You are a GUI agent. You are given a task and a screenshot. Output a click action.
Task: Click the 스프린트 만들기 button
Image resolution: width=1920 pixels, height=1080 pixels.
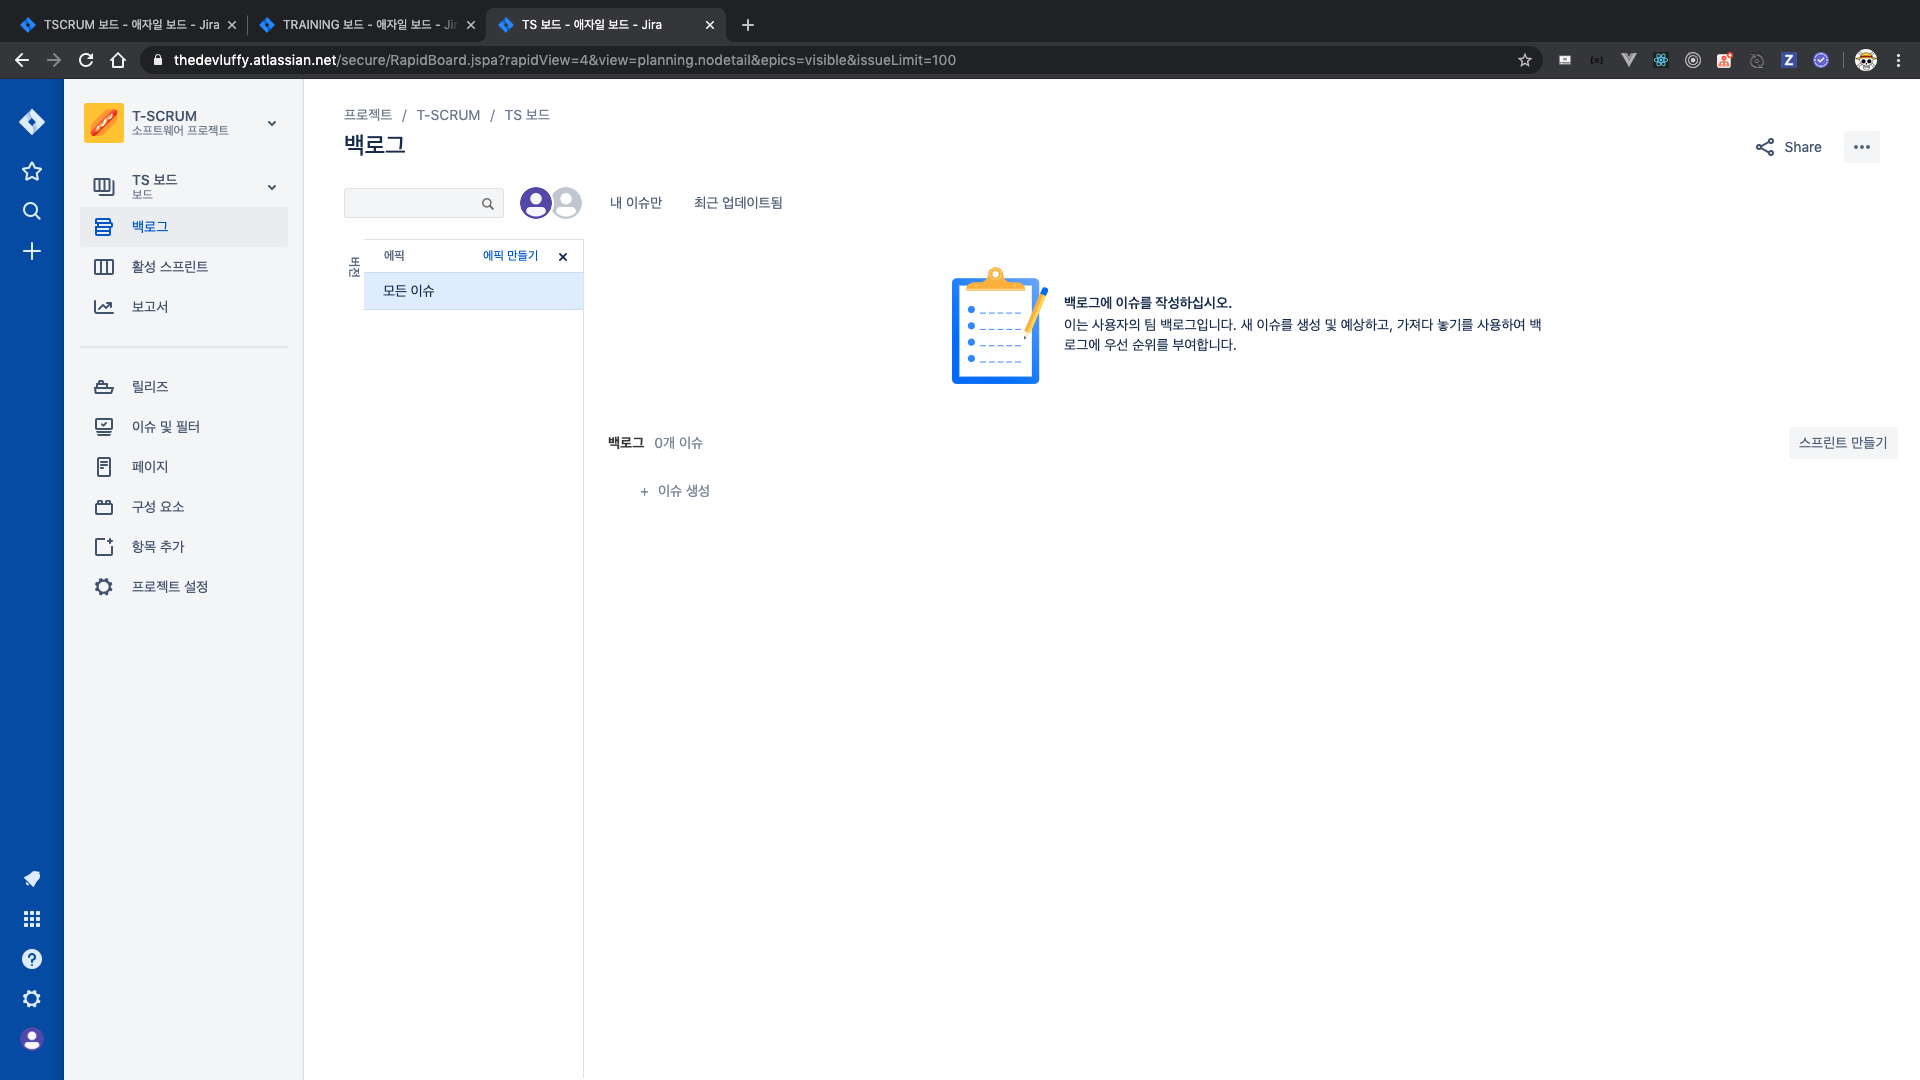(1842, 443)
